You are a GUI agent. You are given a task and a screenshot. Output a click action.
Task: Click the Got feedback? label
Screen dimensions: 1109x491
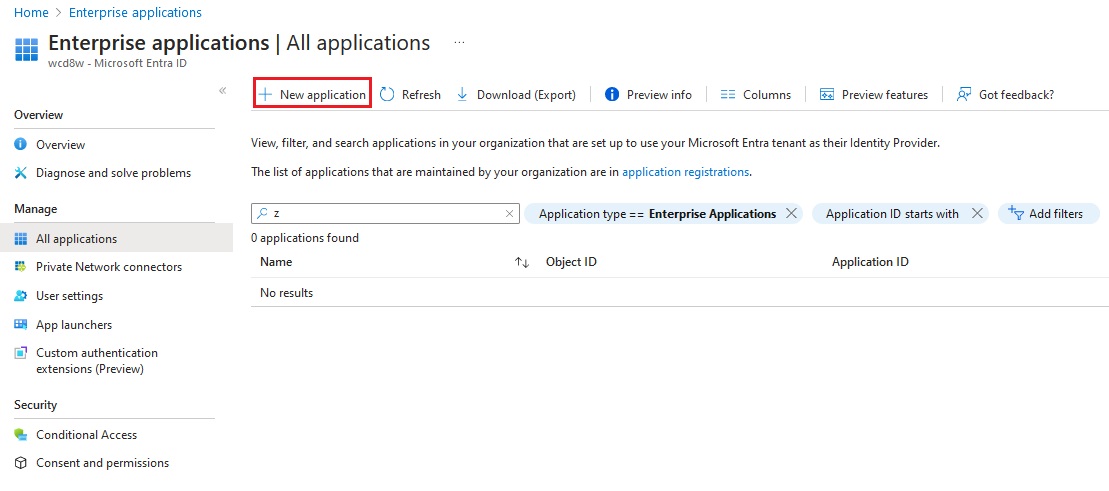tap(1016, 94)
